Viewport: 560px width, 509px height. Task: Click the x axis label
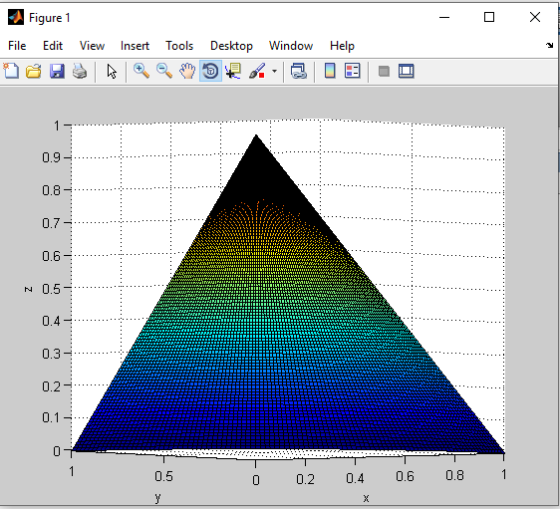366,498
